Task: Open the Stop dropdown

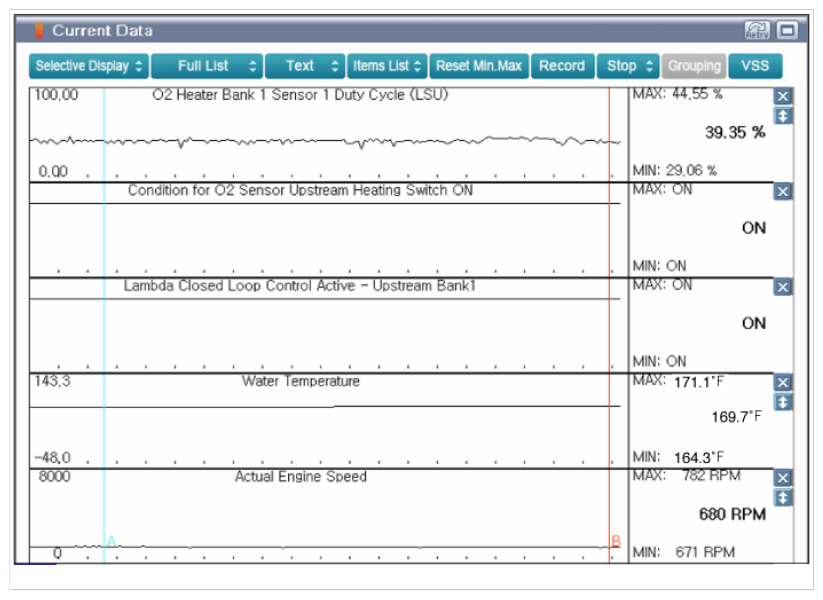Action: point(629,66)
